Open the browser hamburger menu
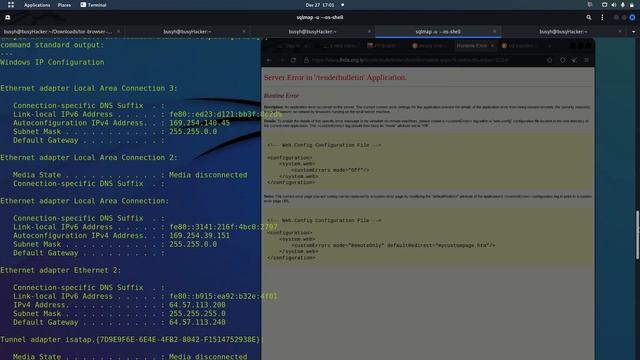The height and width of the screenshot is (360, 640). [587, 60]
